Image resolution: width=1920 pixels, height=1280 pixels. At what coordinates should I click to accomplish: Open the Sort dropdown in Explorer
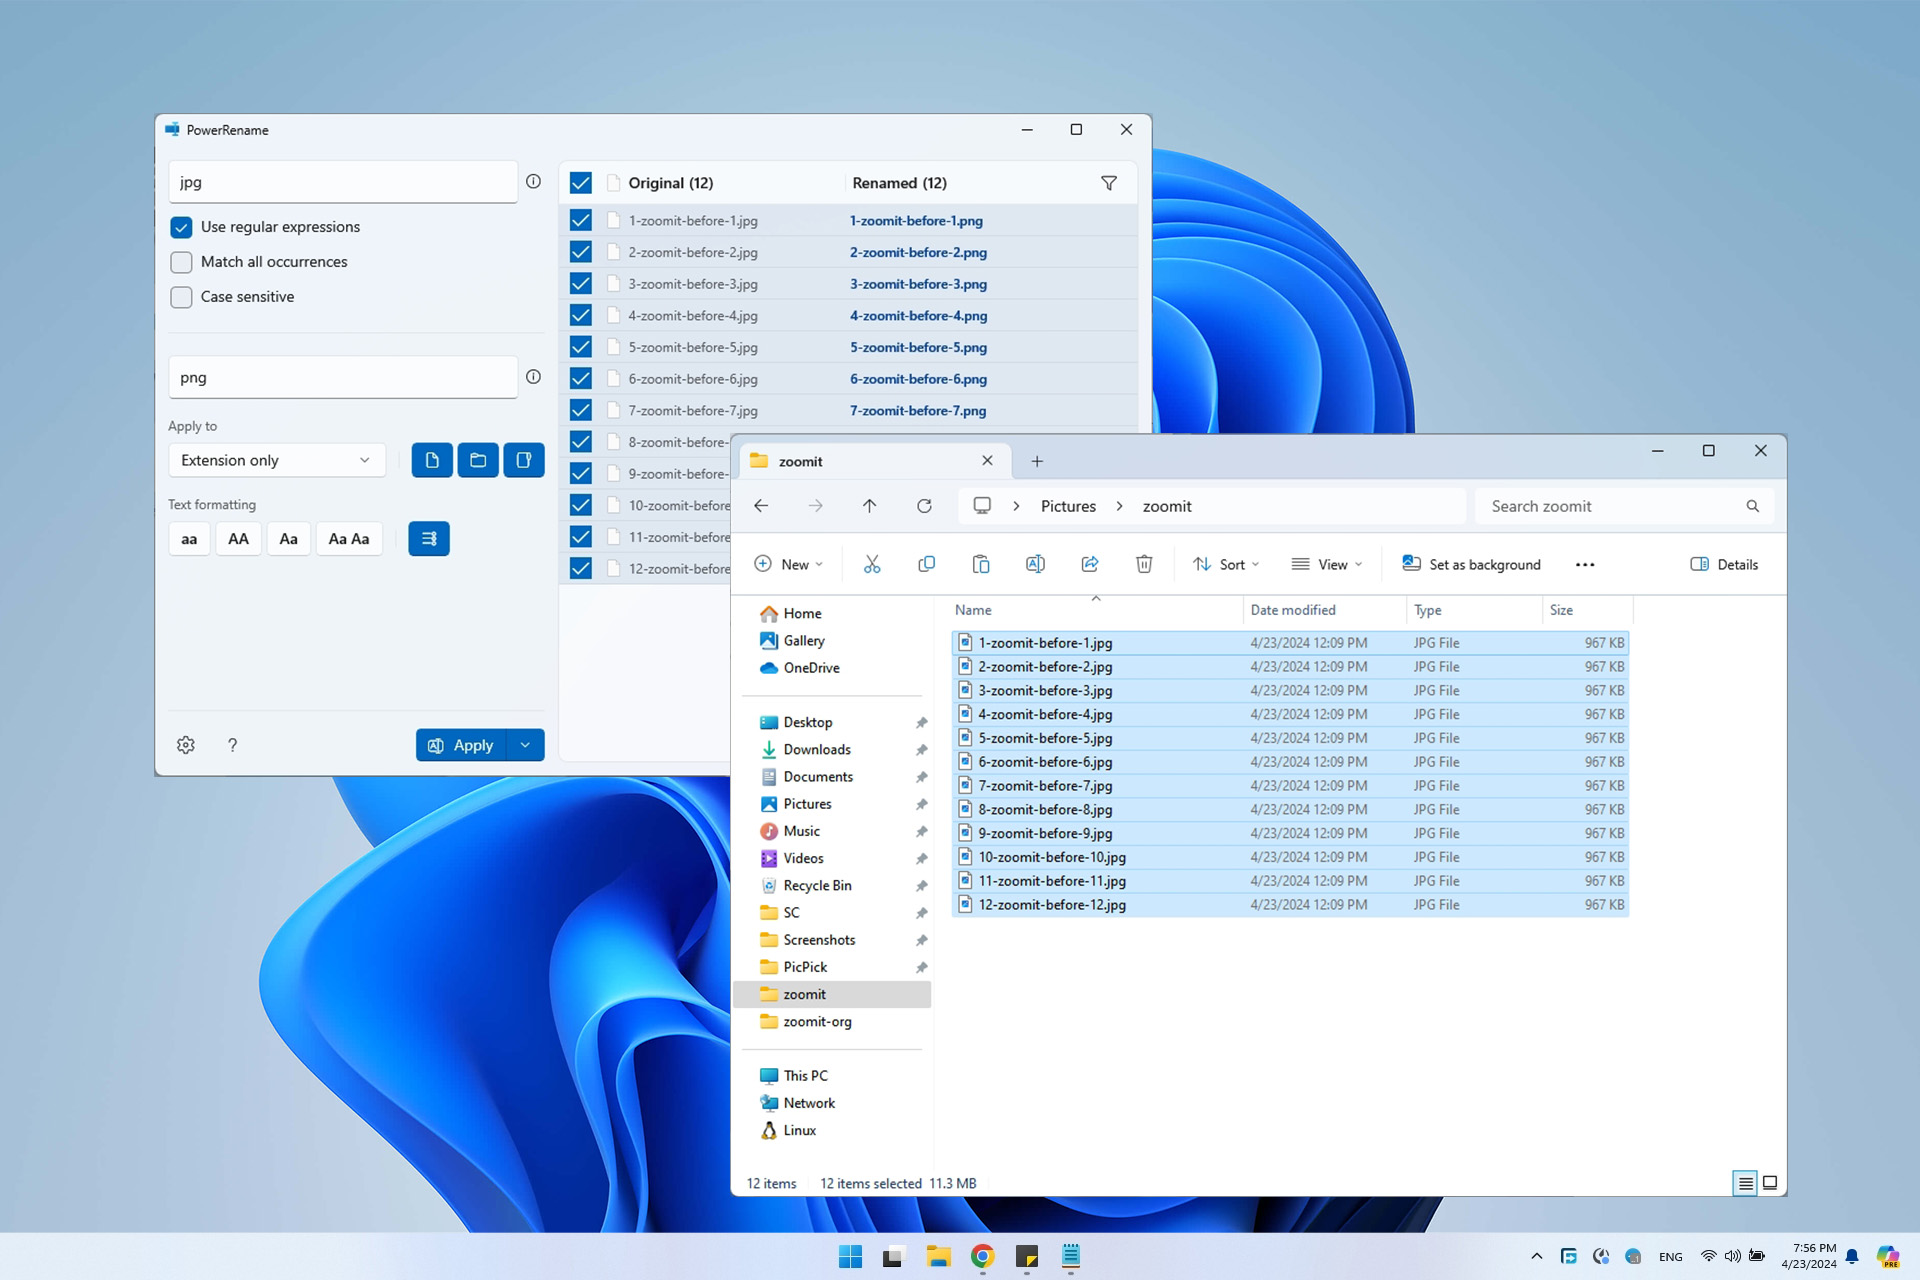(x=1226, y=564)
